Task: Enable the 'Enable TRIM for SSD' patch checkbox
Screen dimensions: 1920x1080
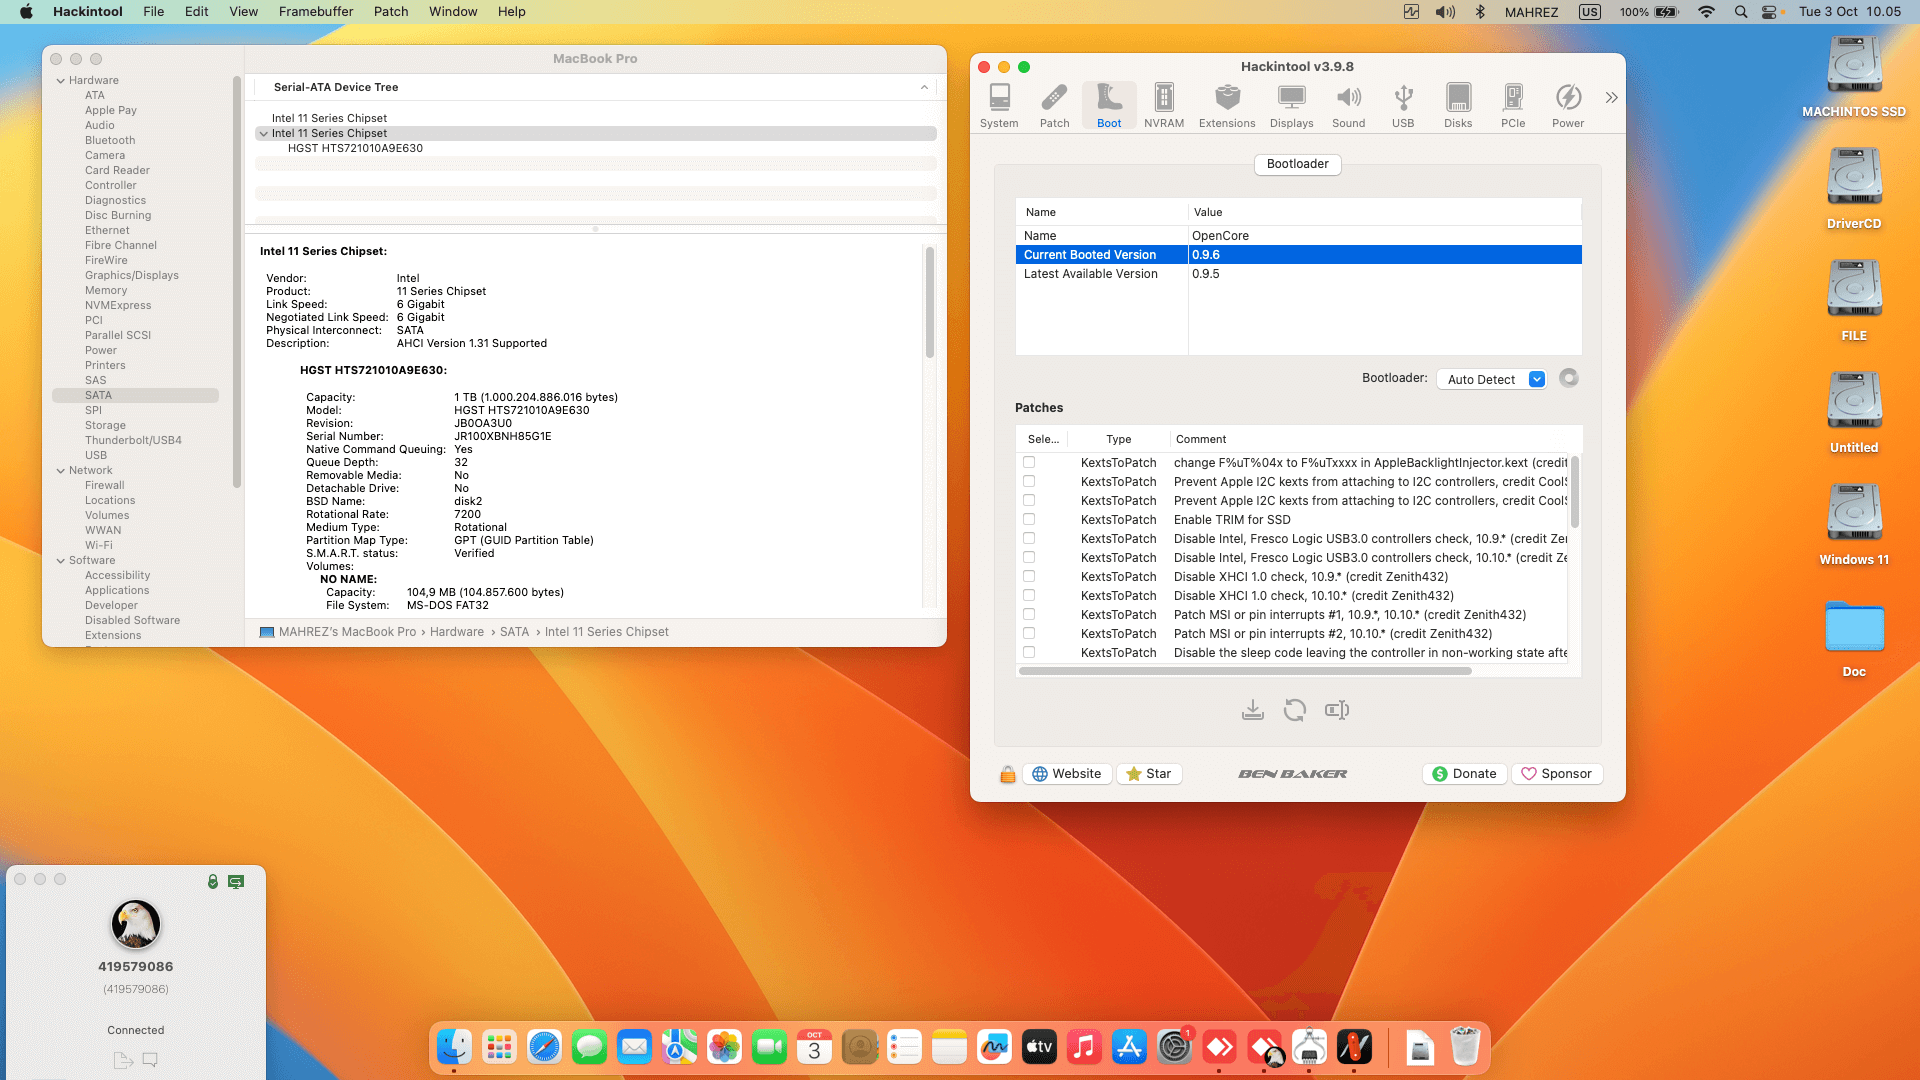Action: click(x=1029, y=520)
